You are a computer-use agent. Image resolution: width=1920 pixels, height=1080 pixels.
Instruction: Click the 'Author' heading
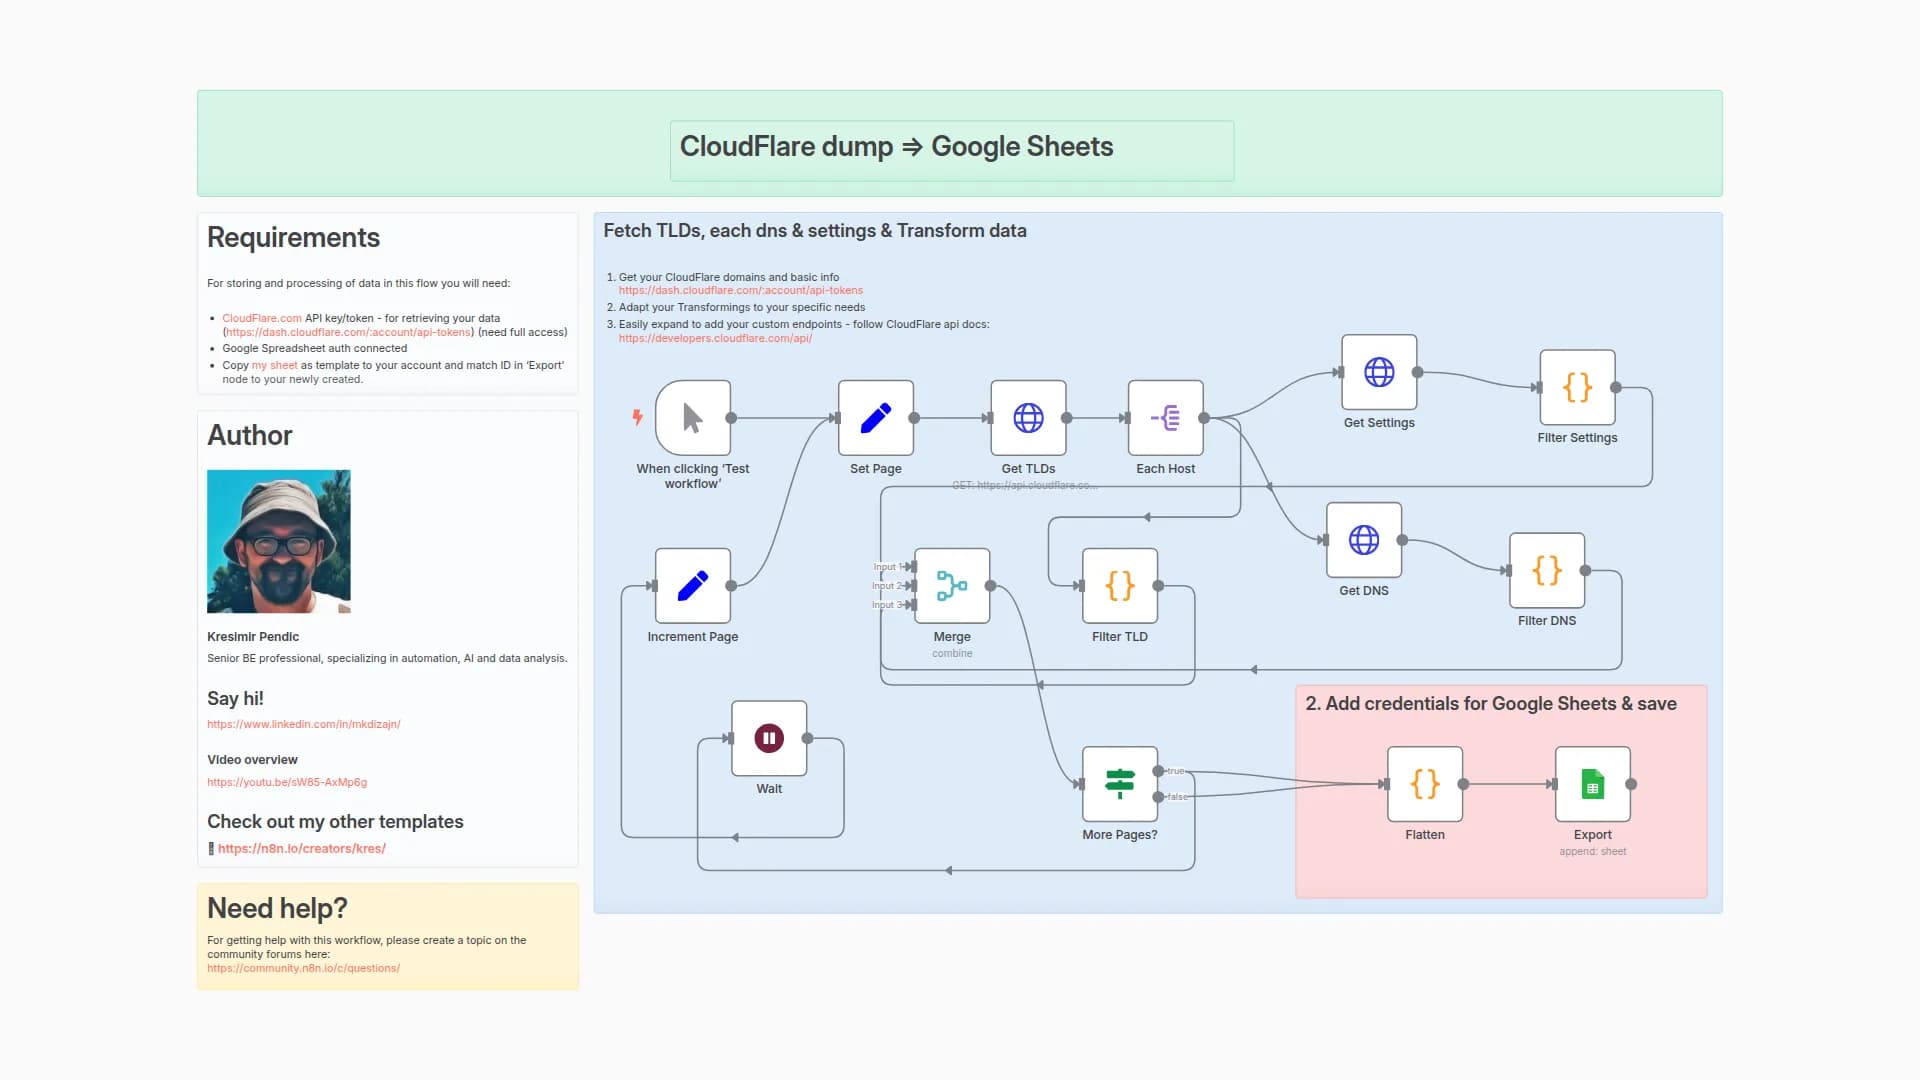click(x=250, y=435)
